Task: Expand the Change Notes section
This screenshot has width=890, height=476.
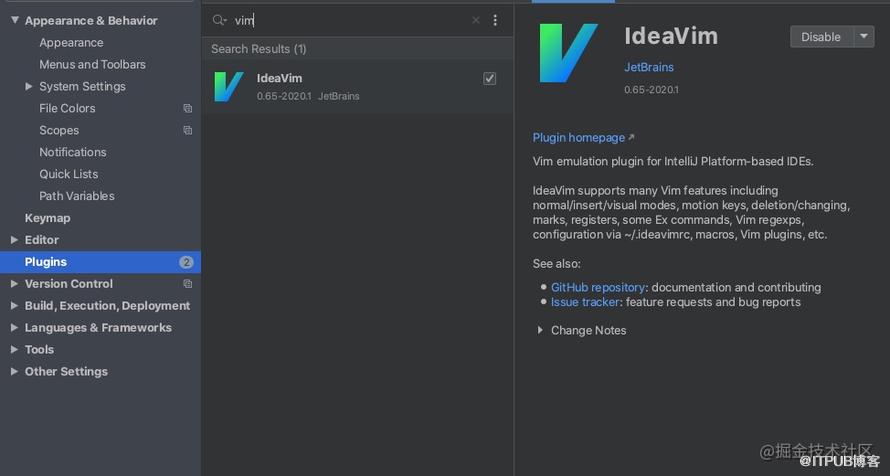Action: coord(540,330)
